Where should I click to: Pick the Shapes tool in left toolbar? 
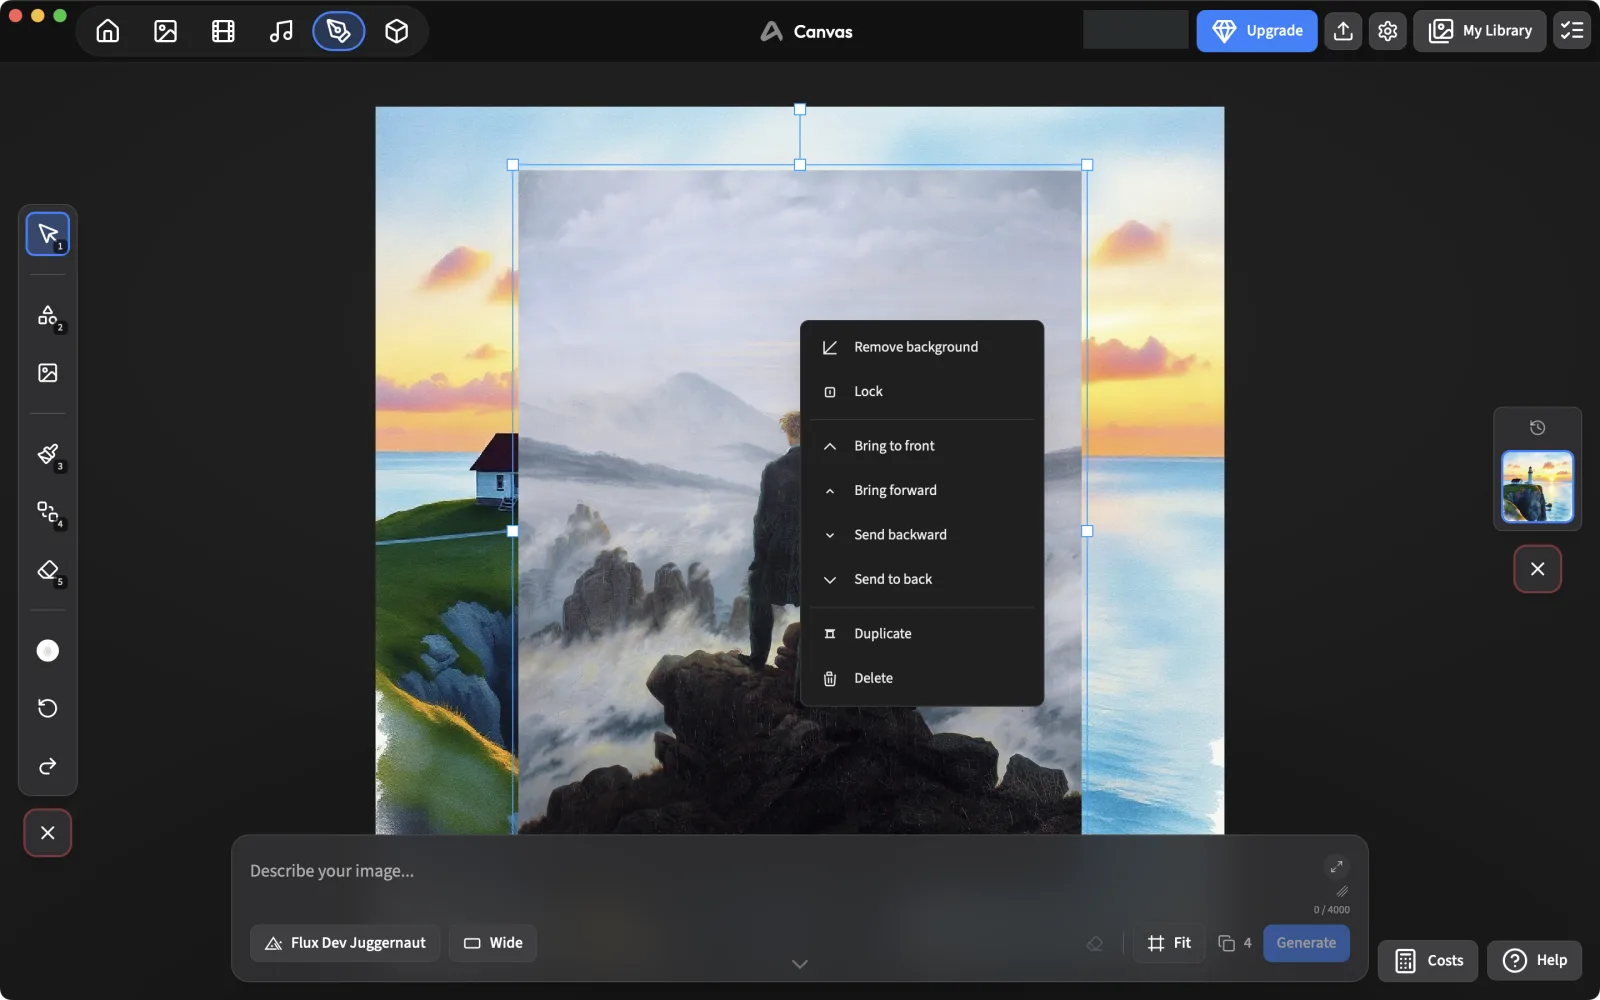pos(48,316)
